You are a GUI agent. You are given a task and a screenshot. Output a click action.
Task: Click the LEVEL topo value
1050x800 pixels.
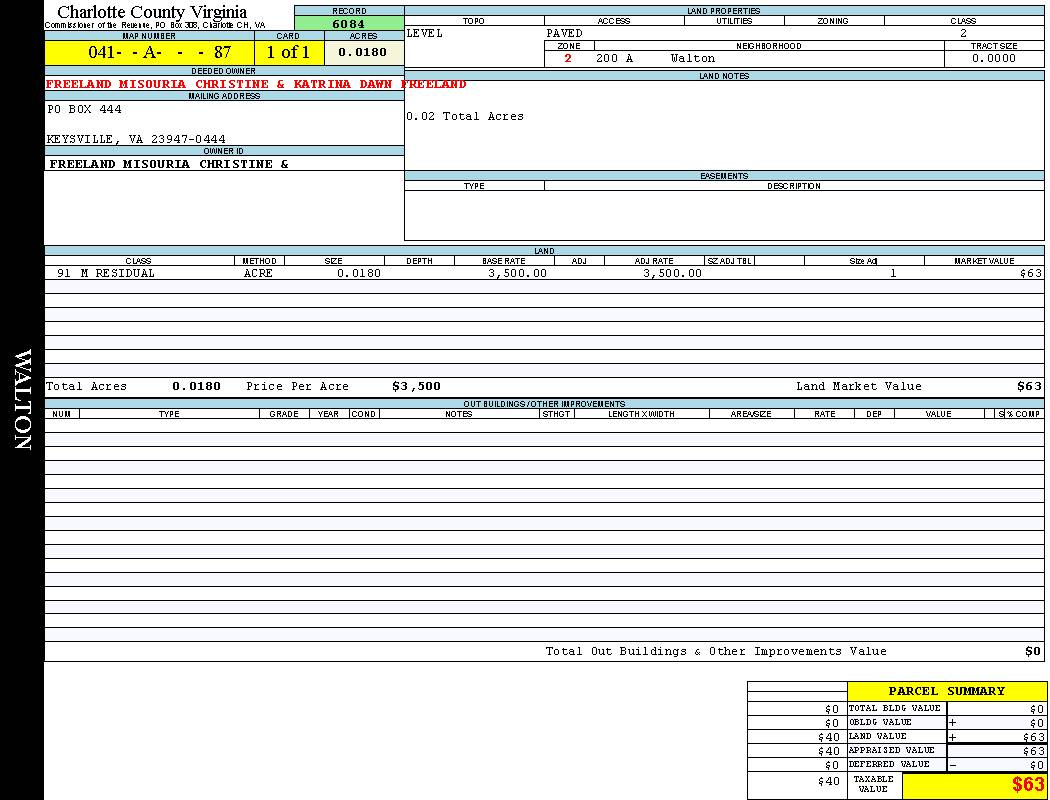[x=425, y=34]
